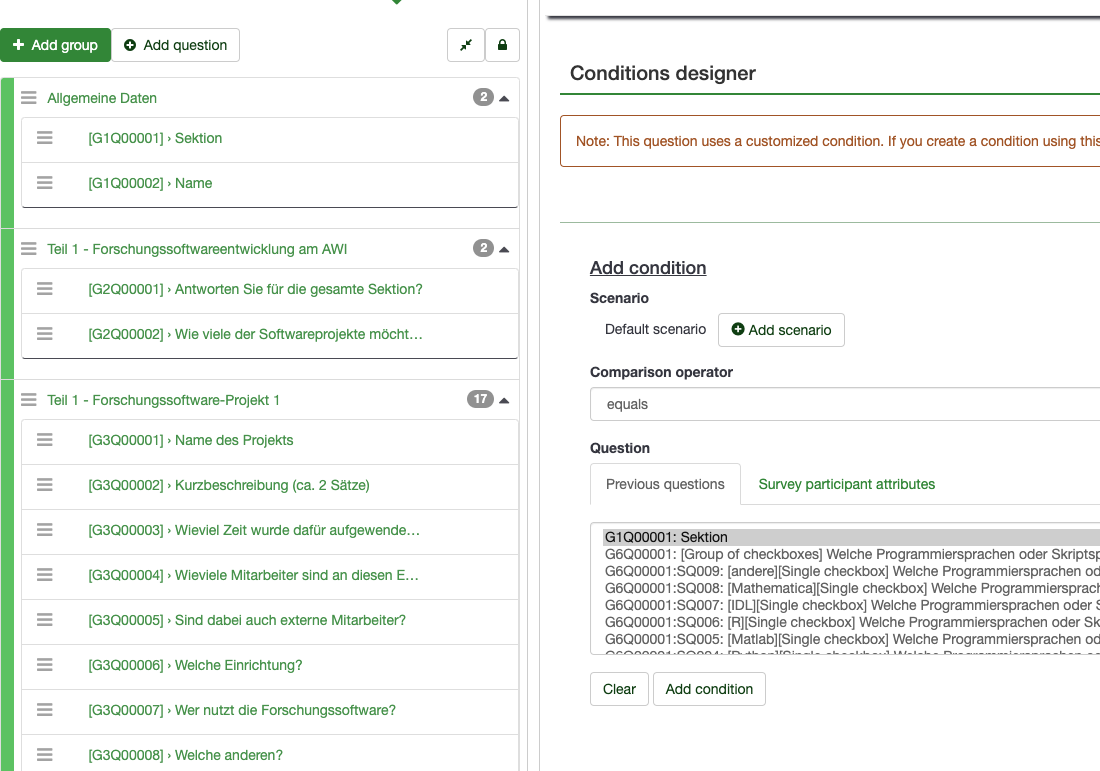Click the collapse all groups icon

(x=466, y=45)
